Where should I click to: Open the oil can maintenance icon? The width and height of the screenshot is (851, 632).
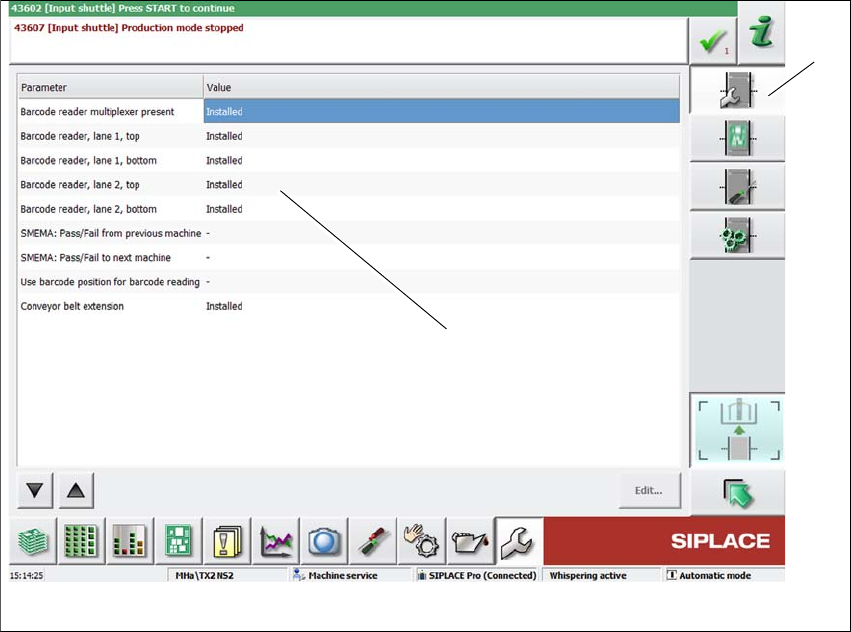pos(470,541)
